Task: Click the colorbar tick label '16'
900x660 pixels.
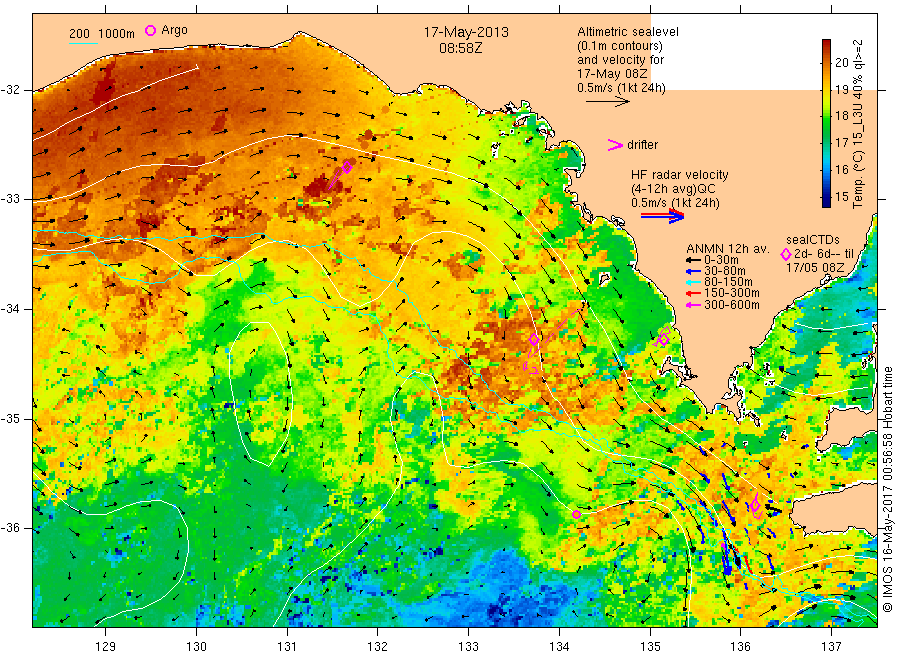Action: 841,169
